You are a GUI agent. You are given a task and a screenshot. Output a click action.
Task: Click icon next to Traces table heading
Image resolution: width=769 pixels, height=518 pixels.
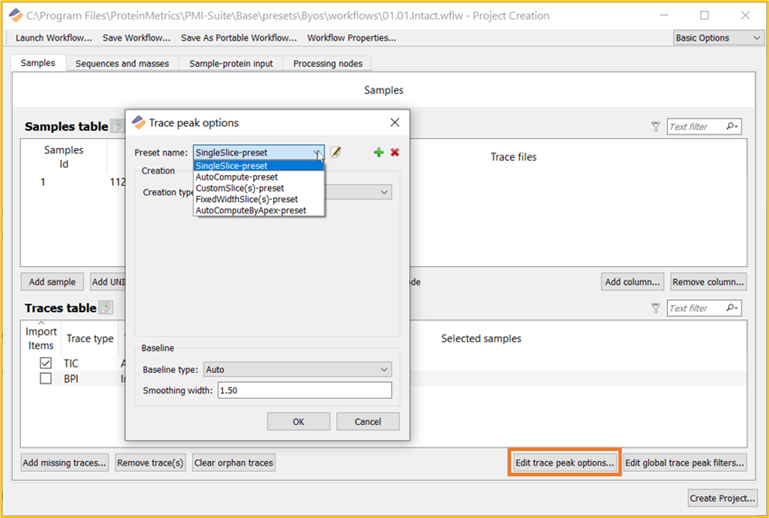[105, 308]
